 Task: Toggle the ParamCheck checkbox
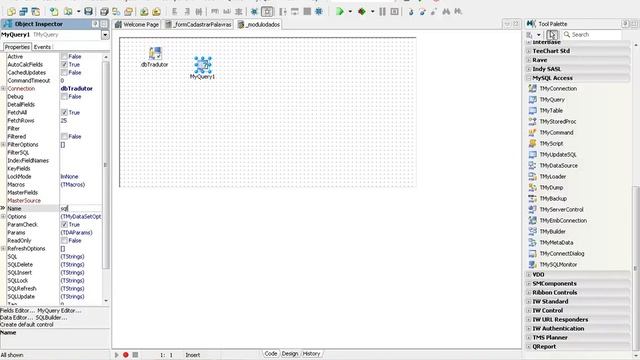[x=64, y=224]
